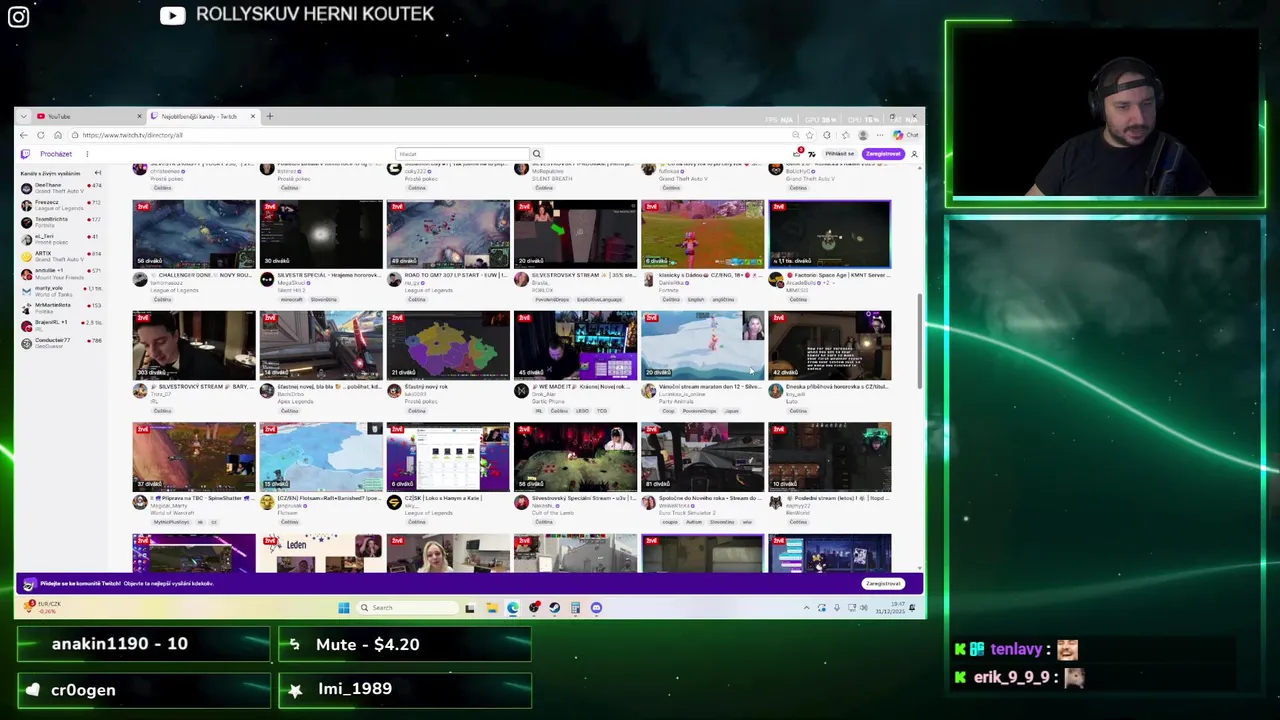Viewport: 1280px width, 720px height.
Task: Open the Windows Start menu
Action: coord(344,607)
